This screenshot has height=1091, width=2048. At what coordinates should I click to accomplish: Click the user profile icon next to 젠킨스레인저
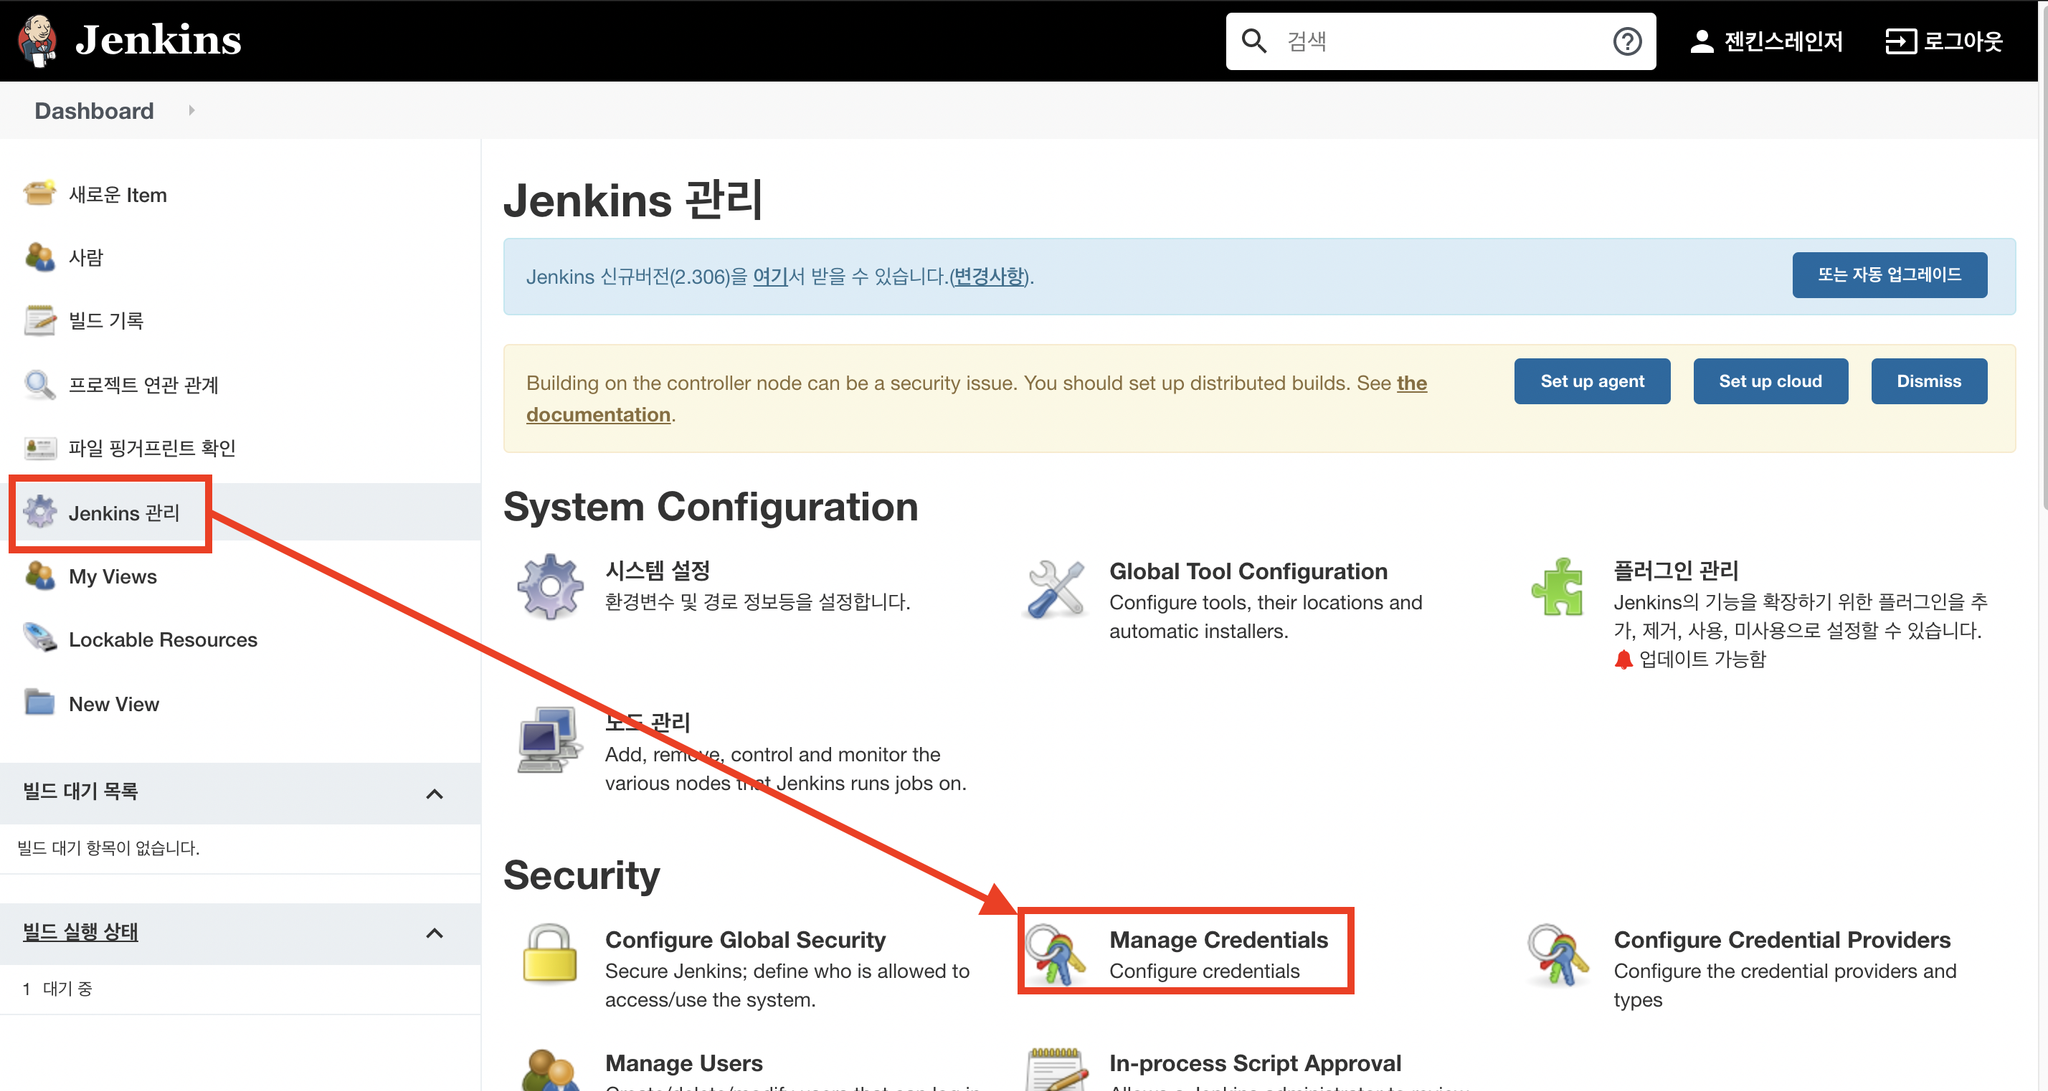[1701, 41]
